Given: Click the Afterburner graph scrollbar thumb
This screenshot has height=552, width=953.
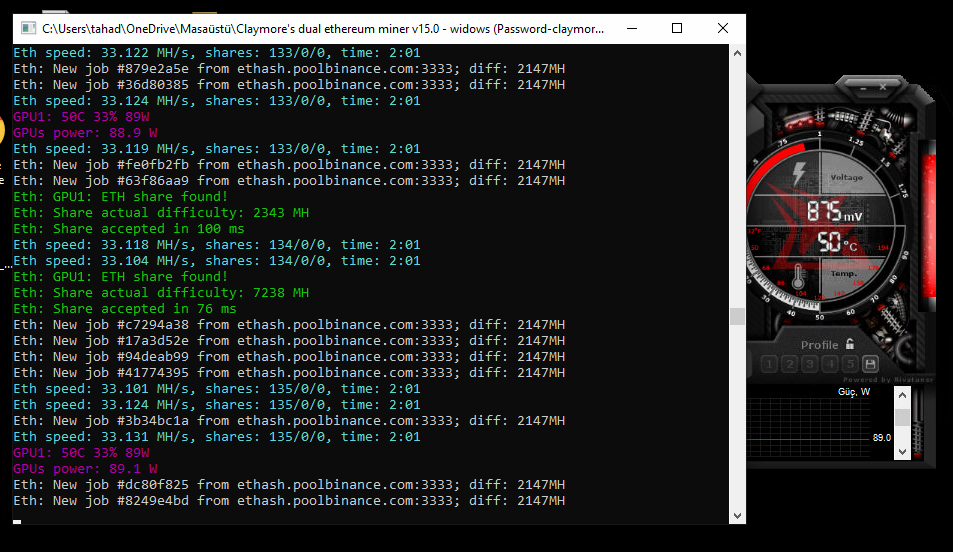Looking at the screenshot, I should (903, 417).
